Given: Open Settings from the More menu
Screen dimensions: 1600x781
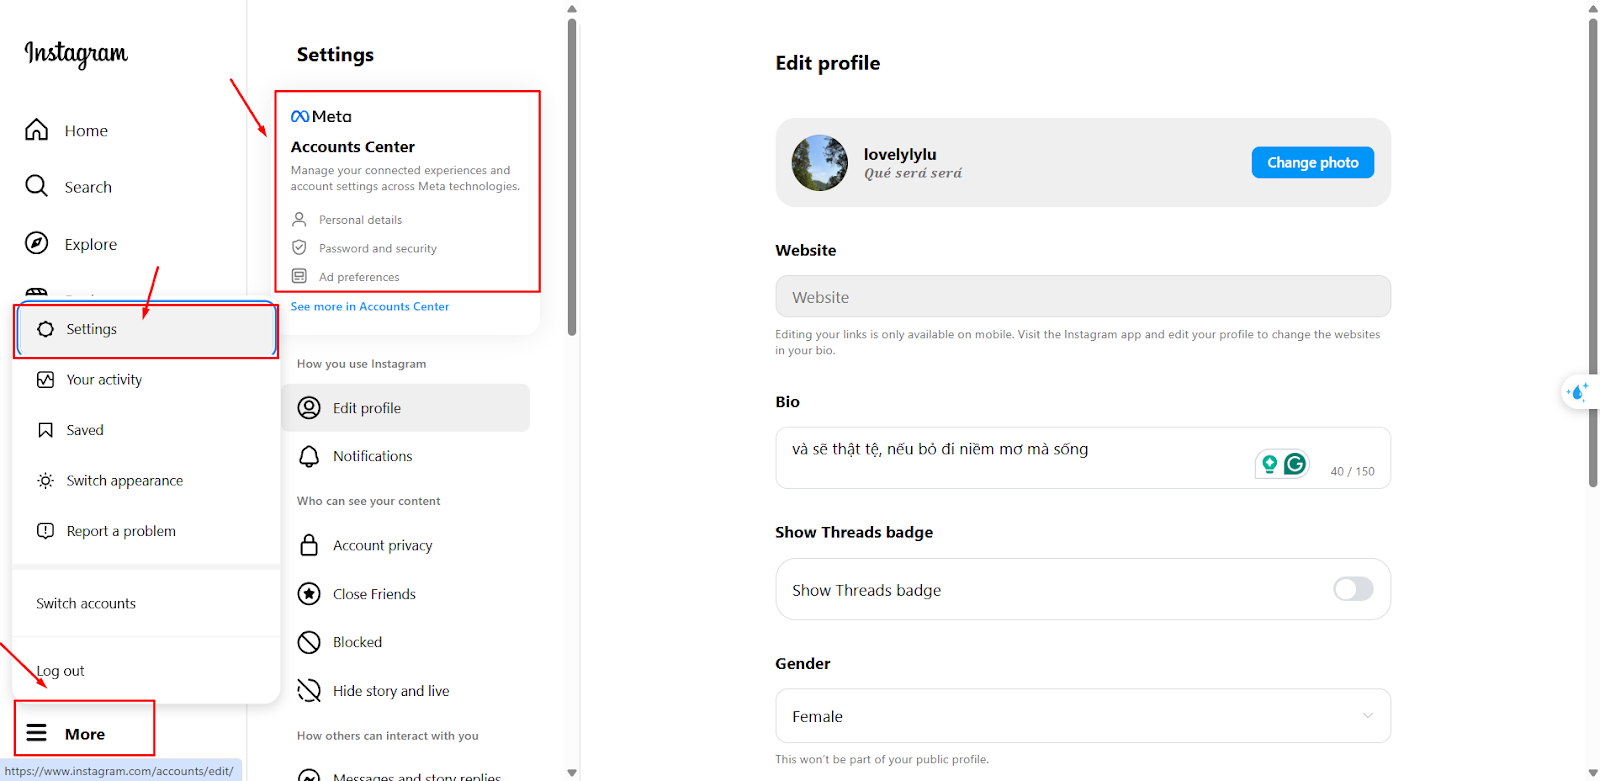Looking at the screenshot, I should click(146, 329).
